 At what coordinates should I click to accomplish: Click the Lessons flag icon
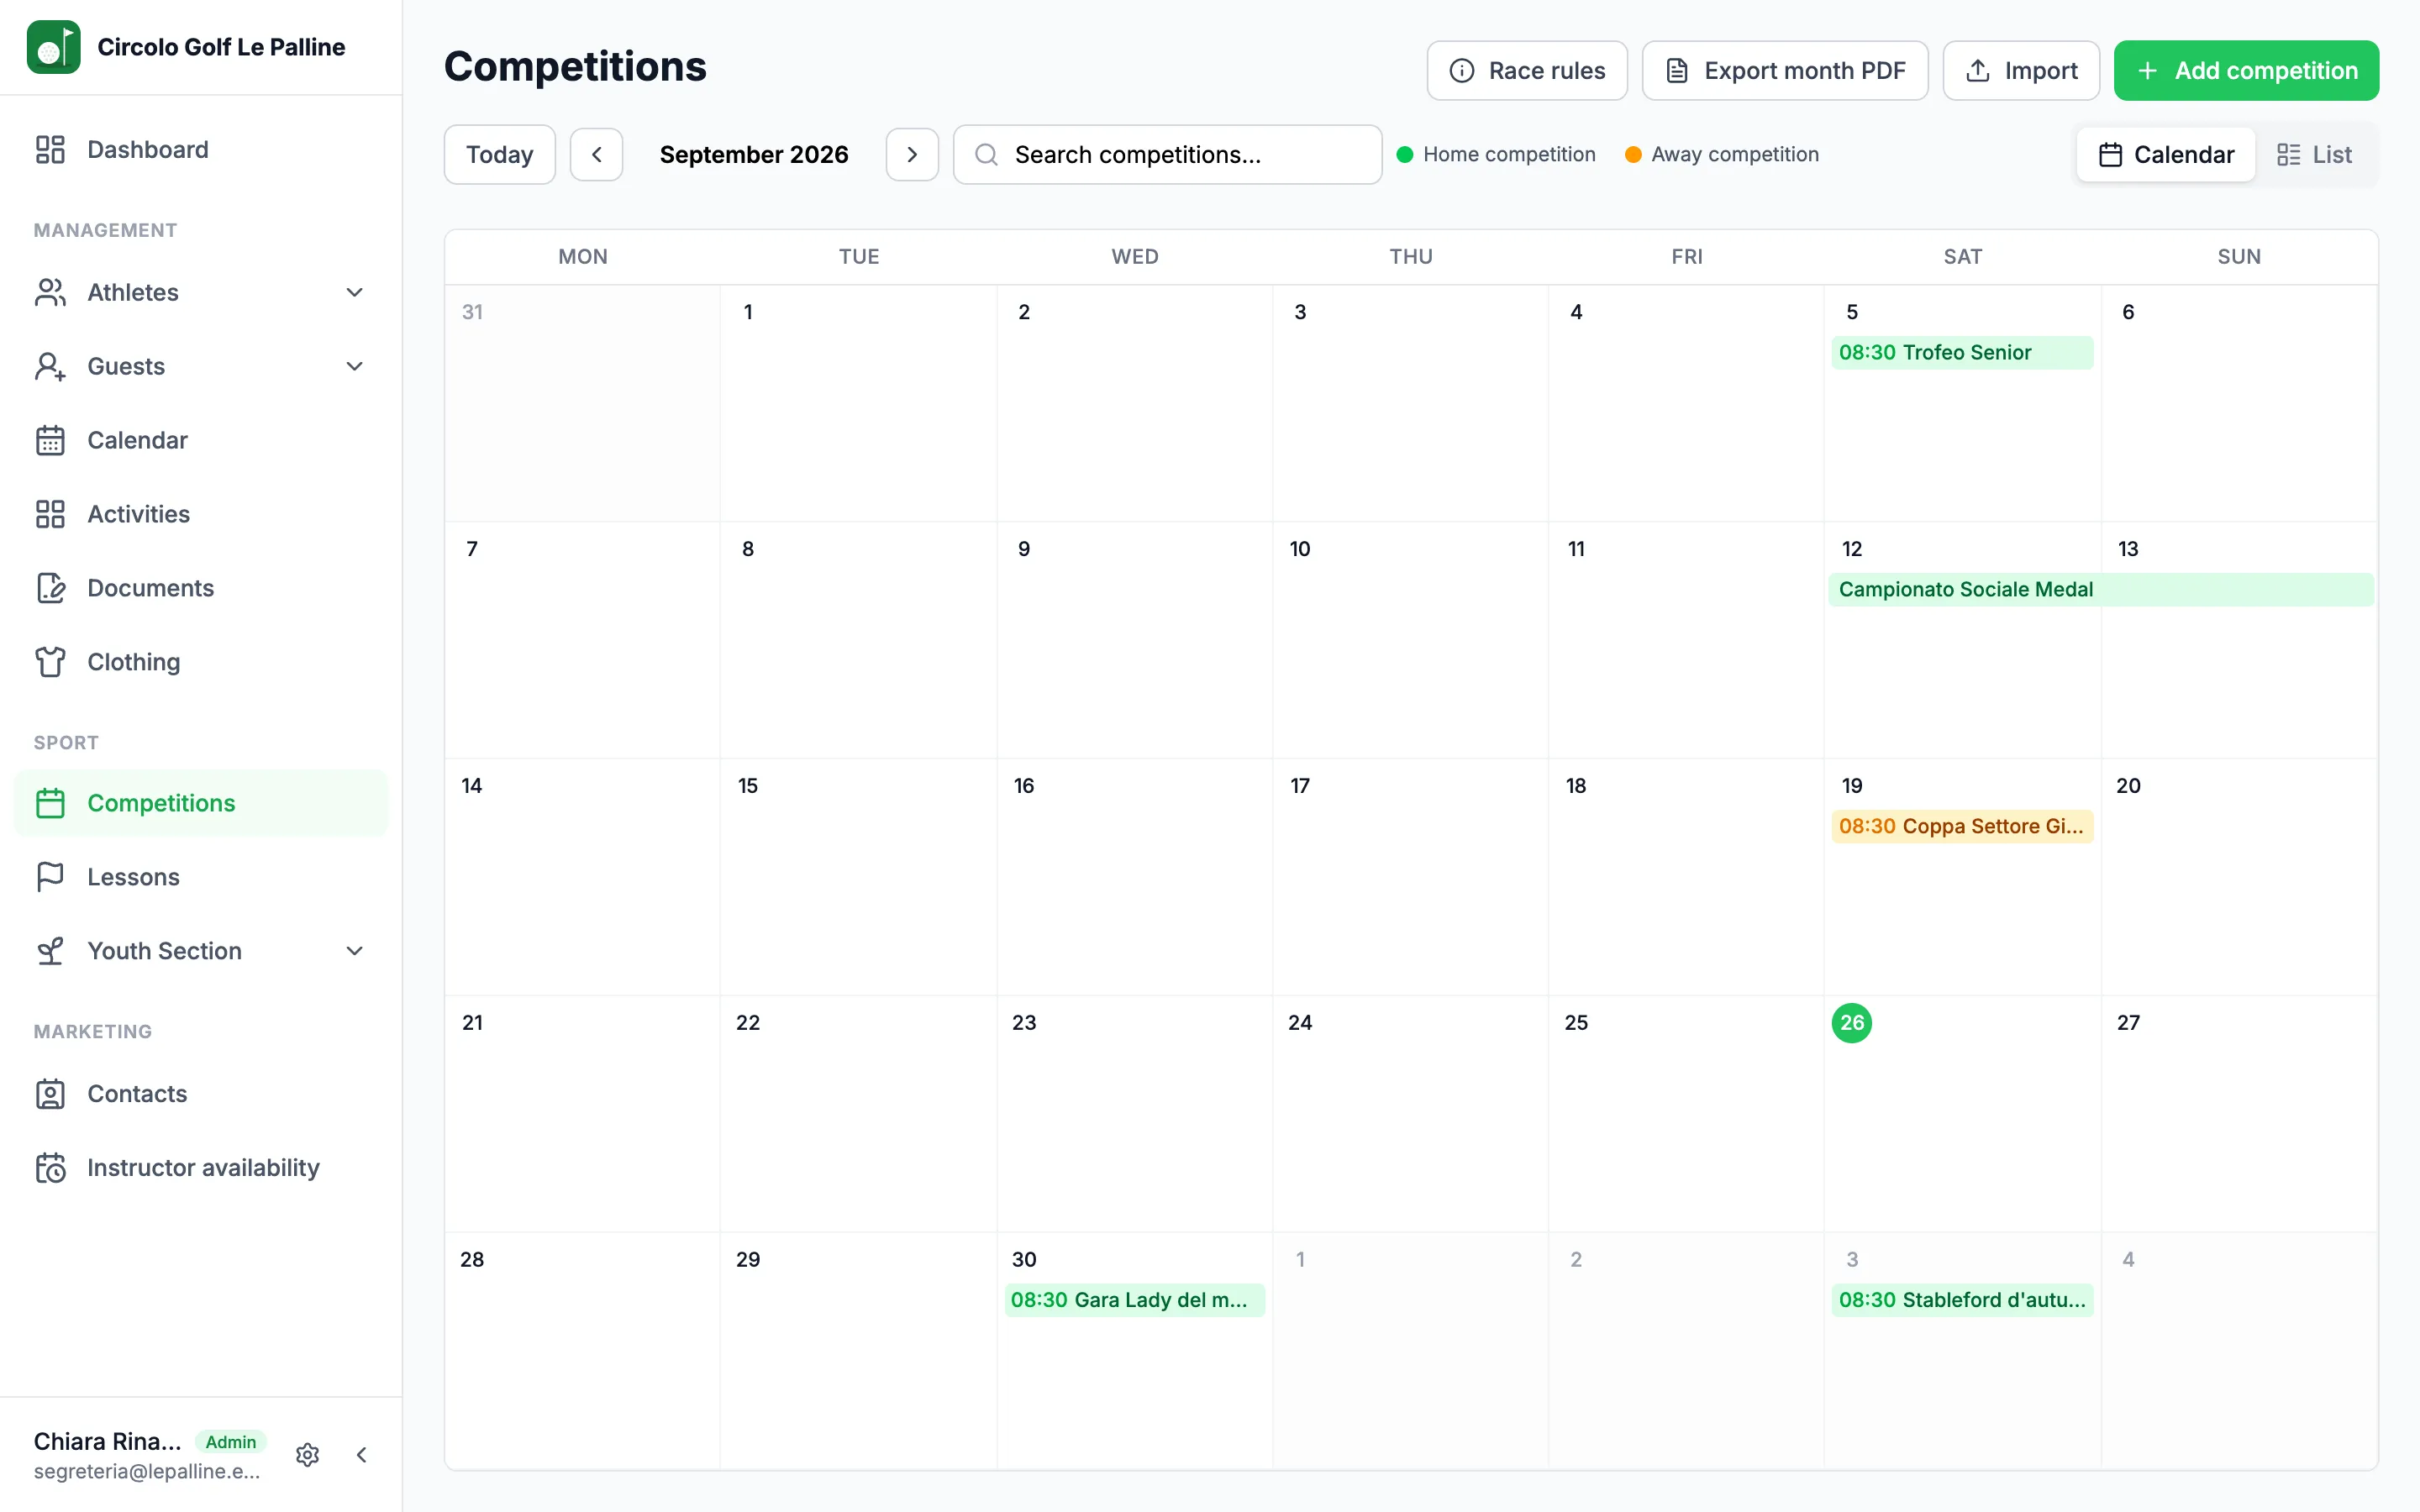pos(50,877)
